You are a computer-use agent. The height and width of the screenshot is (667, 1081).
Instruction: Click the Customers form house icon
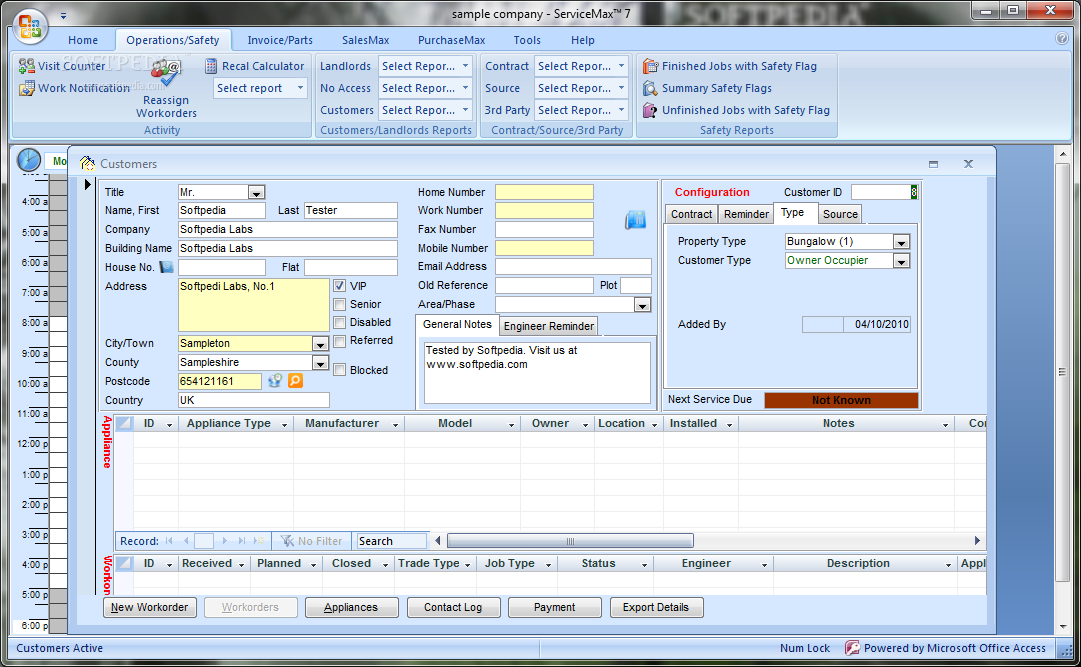pyautogui.click(x=87, y=163)
